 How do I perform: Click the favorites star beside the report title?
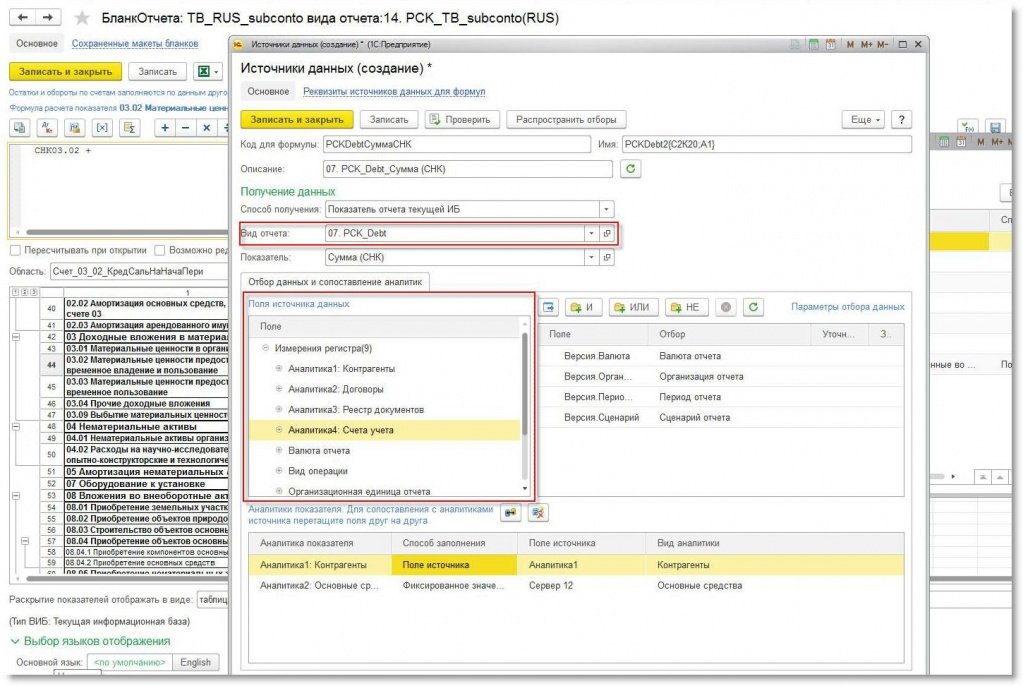point(82,18)
